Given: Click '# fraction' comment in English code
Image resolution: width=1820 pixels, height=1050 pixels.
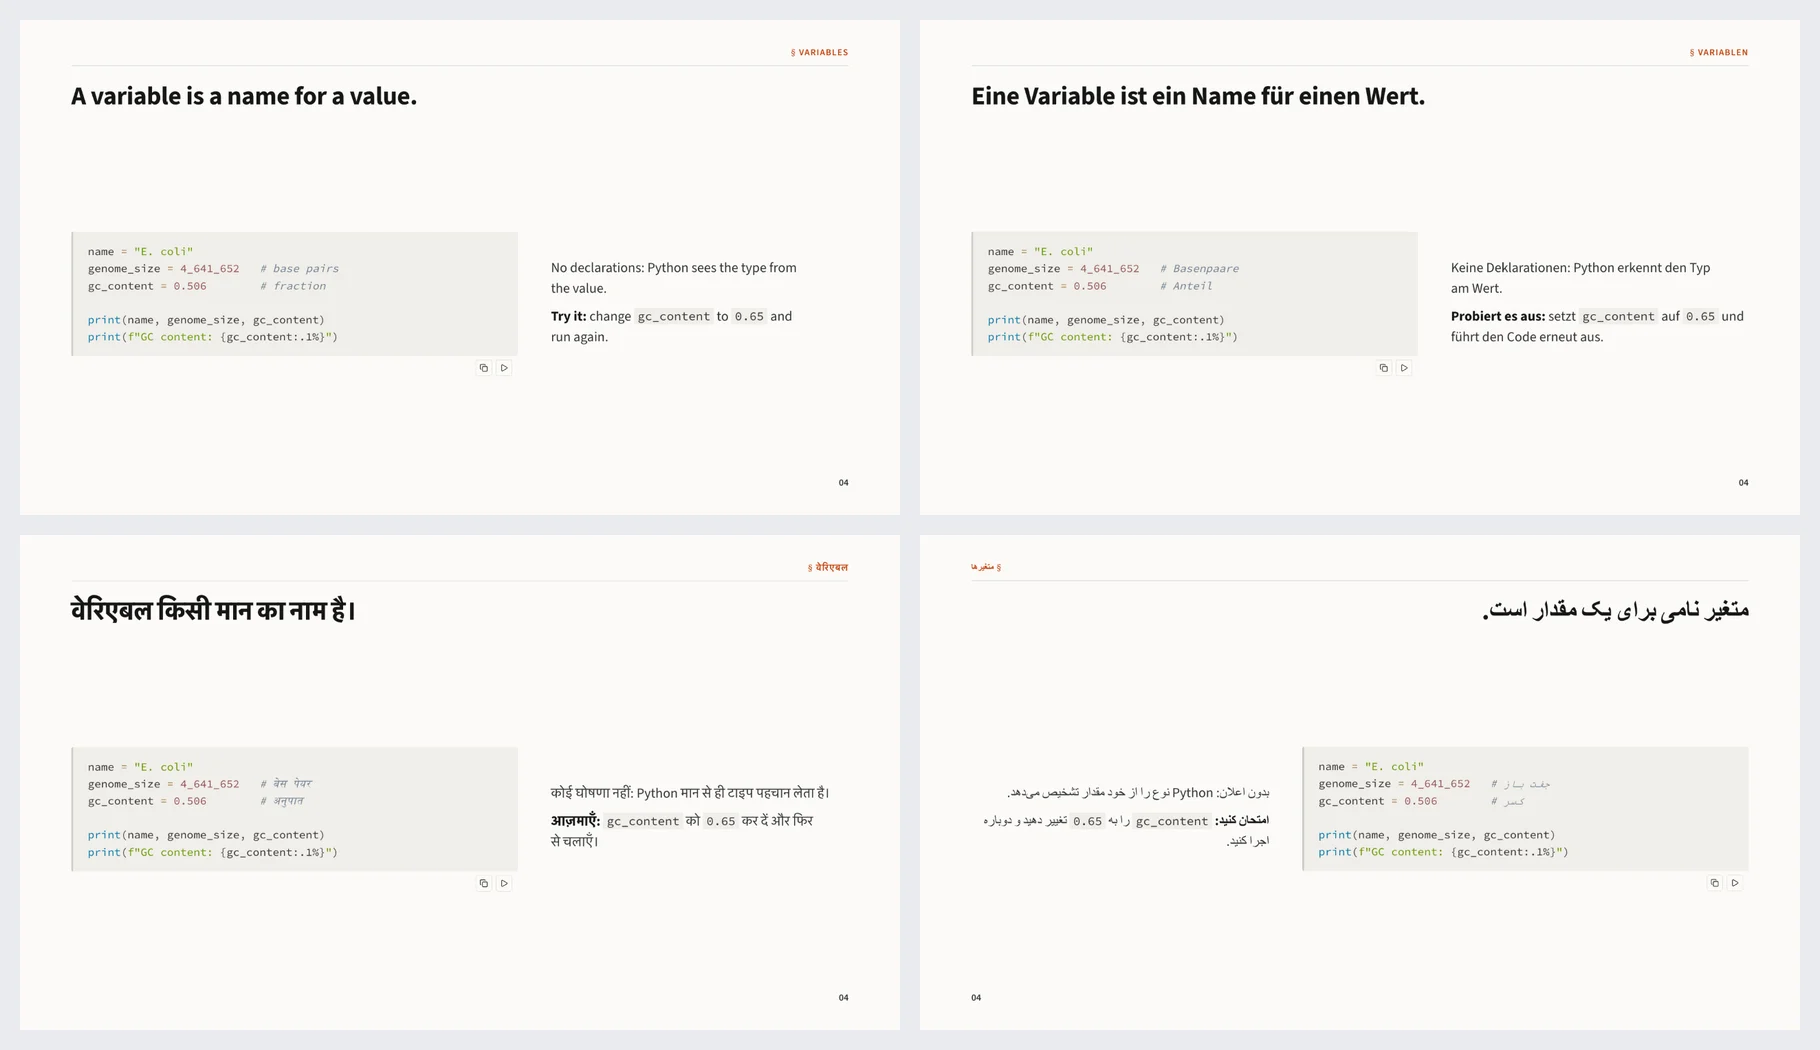Looking at the screenshot, I should 293,286.
